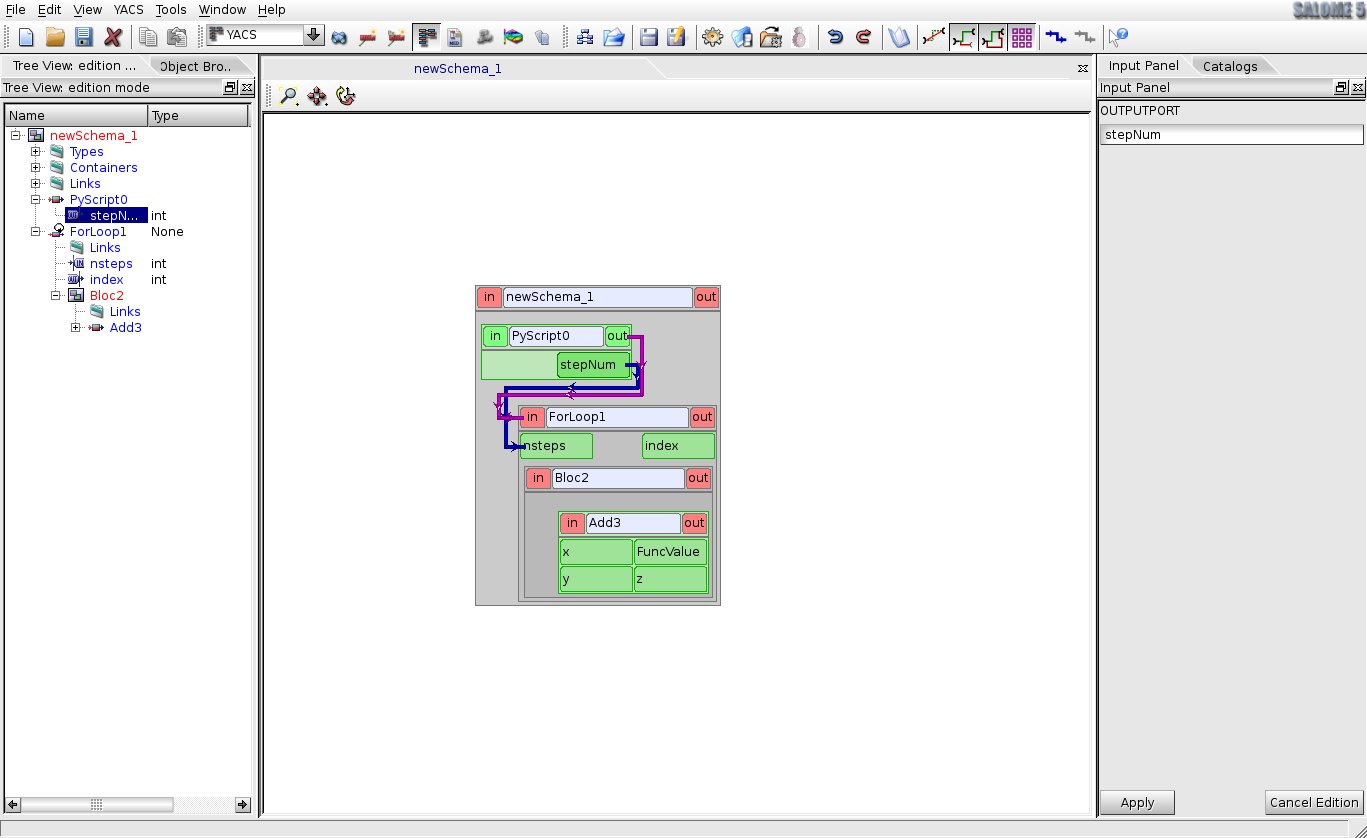Click the Save floppy disk icon

pos(84,37)
